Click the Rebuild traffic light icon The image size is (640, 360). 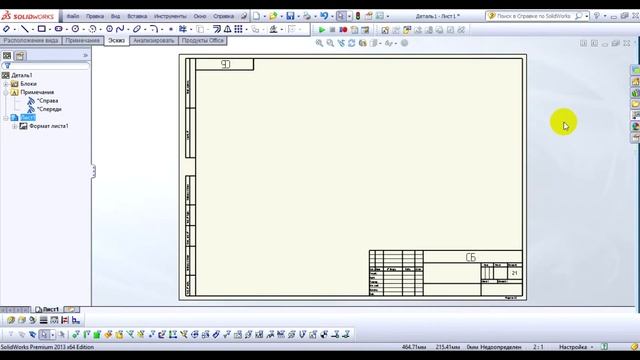(x=358, y=16)
